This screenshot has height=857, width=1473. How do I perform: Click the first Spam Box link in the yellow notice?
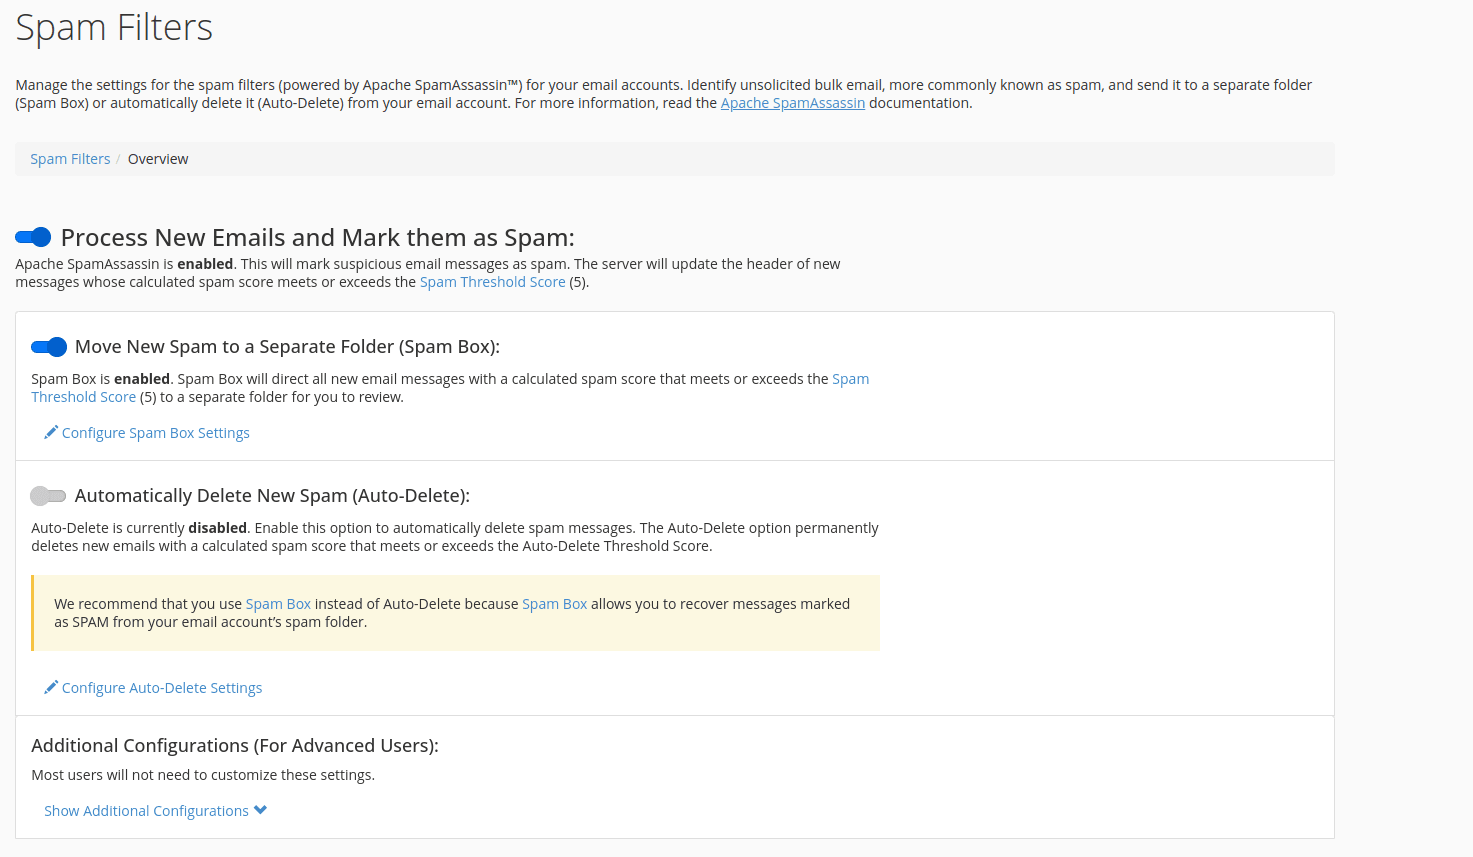(278, 603)
